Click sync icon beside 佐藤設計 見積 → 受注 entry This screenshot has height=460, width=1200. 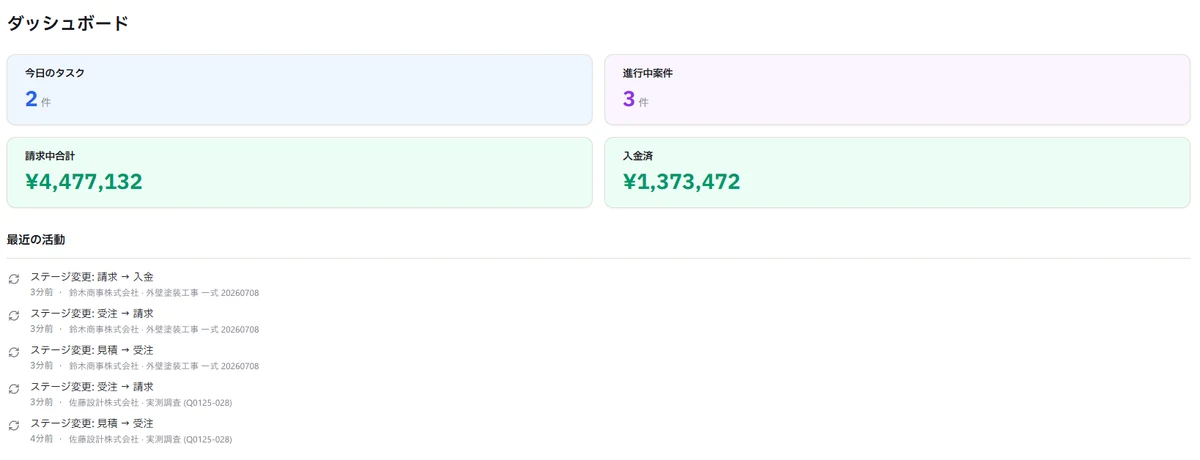[x=14, y=426]
